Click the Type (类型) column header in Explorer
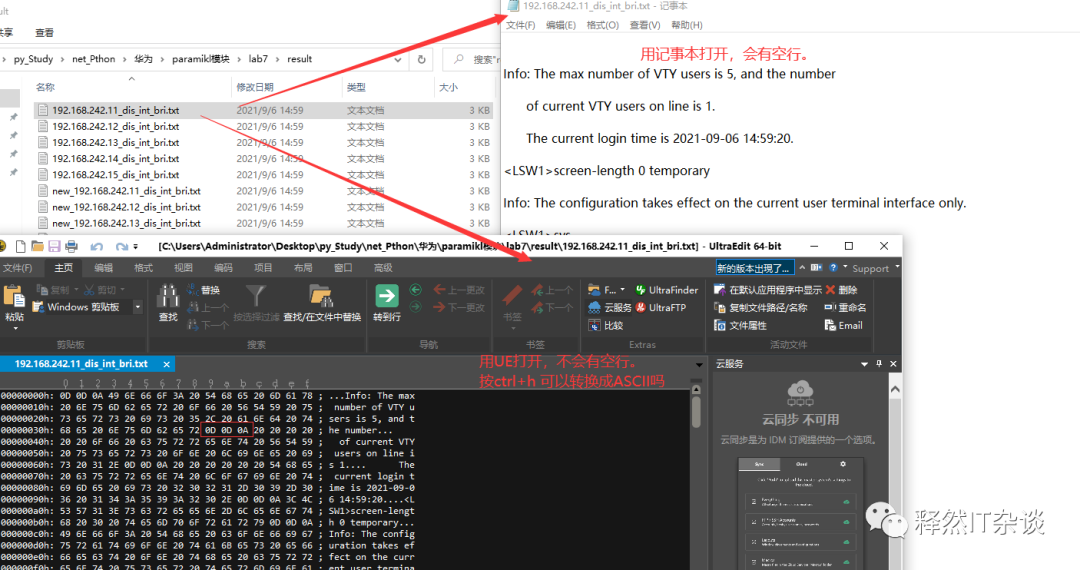The width and height of the screenshot is (1080, 570). (x=356, y=87)
